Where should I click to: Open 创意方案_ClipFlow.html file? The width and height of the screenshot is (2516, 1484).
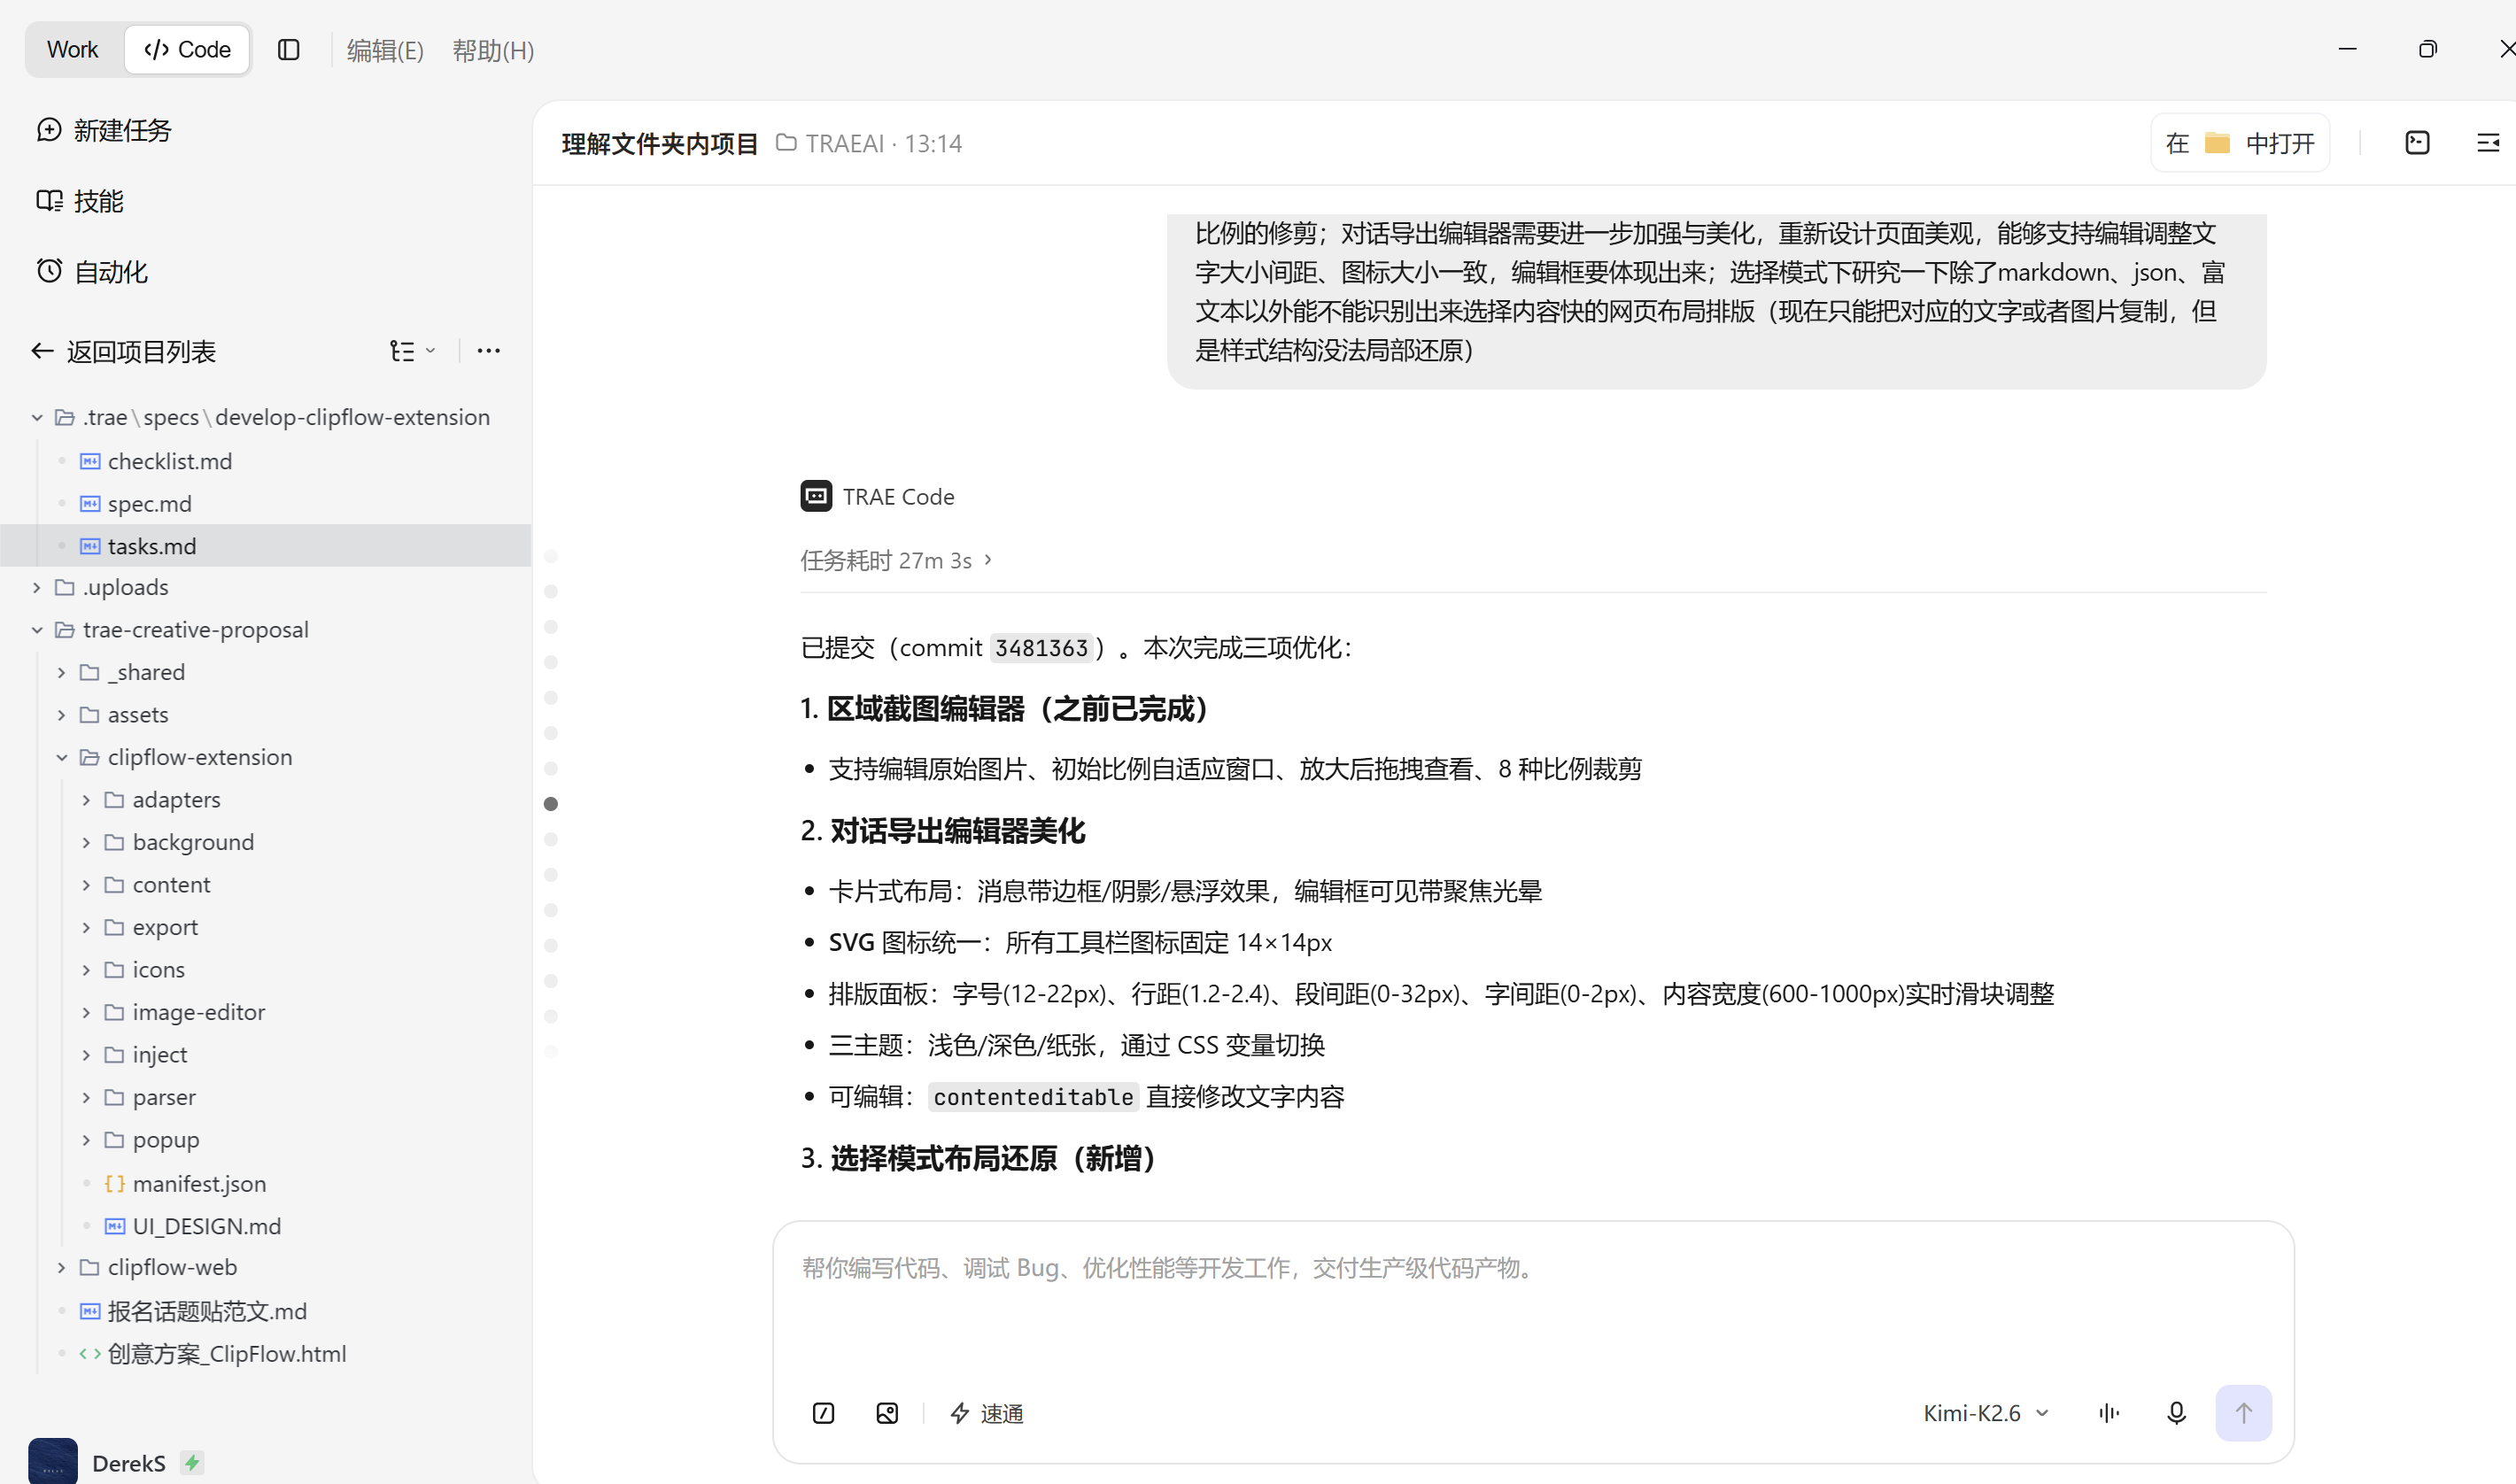click(x=227, y=1354)
